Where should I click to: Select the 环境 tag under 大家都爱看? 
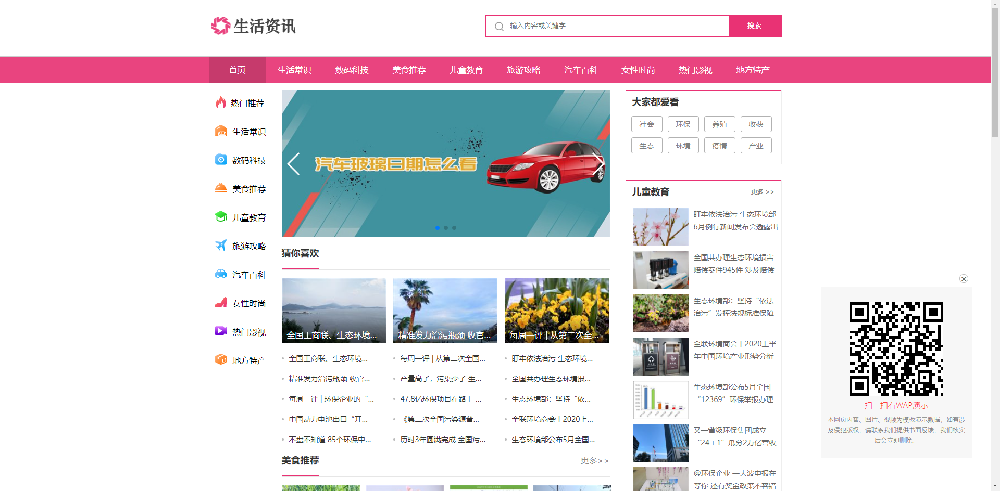(683, 145)
